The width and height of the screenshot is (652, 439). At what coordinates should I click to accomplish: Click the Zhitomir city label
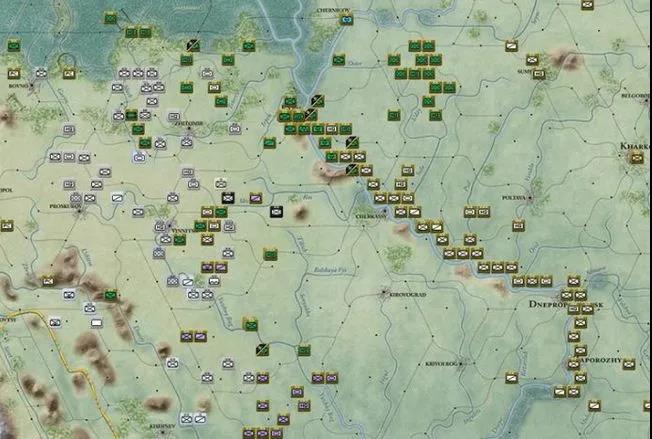point(189,123)
